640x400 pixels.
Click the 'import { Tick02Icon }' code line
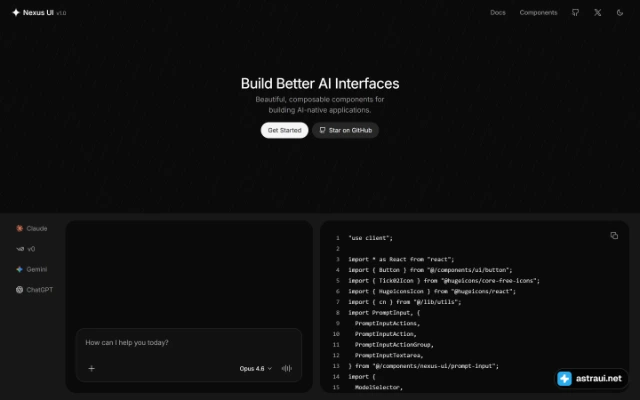(444, 280)
